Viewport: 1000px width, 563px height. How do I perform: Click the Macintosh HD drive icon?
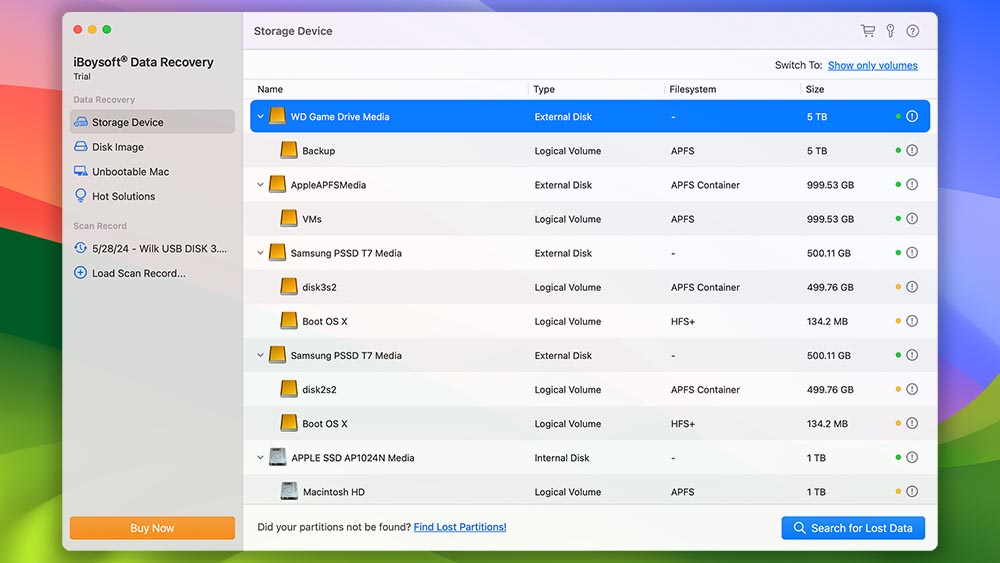point(289,491)
